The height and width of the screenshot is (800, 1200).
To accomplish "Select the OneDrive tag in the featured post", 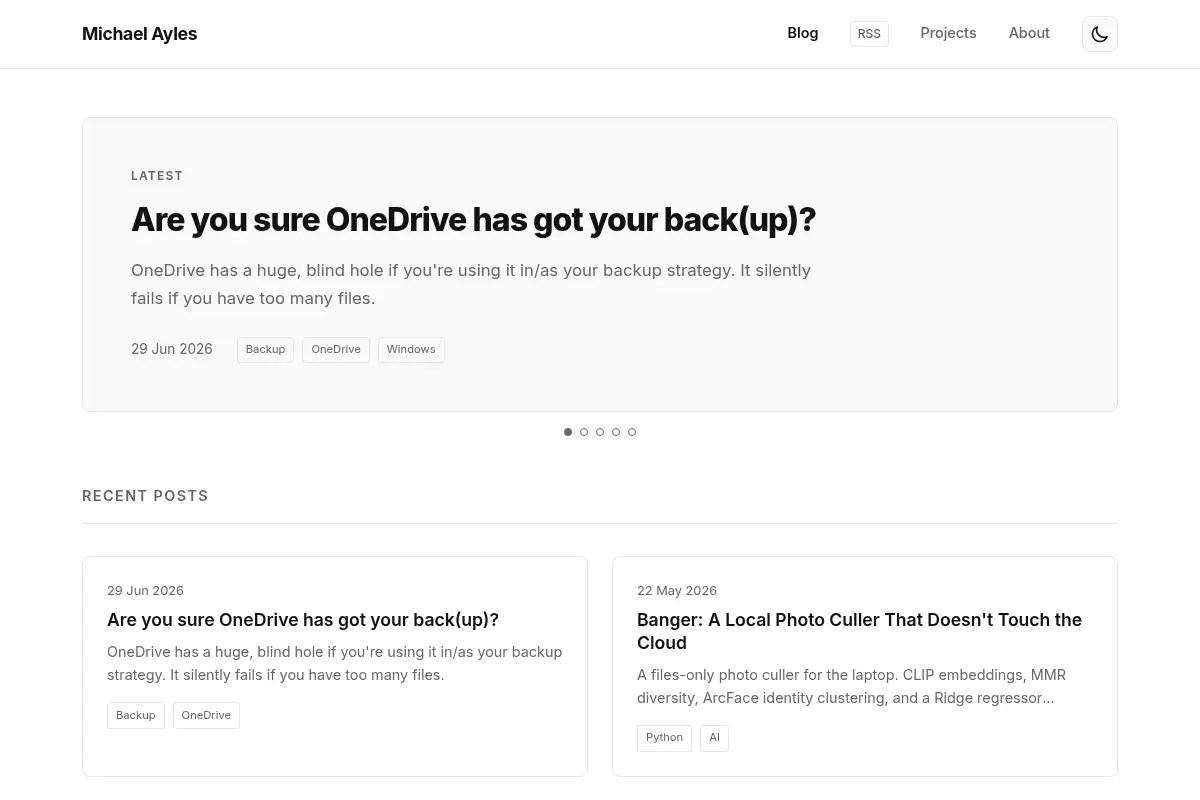I will (336, 349).
